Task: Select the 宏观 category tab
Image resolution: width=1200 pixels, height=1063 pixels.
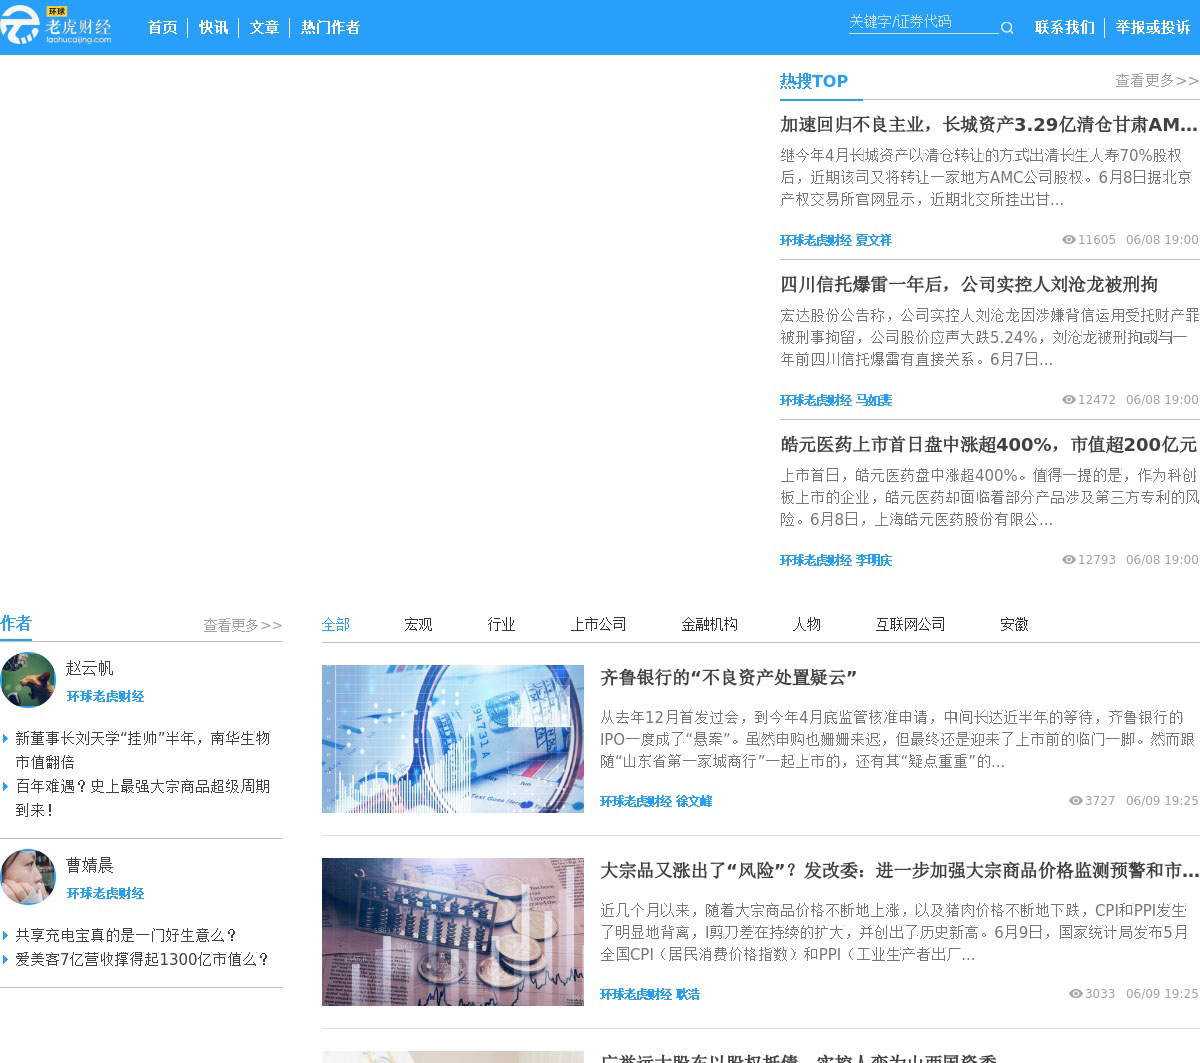Action: [418, 625]
